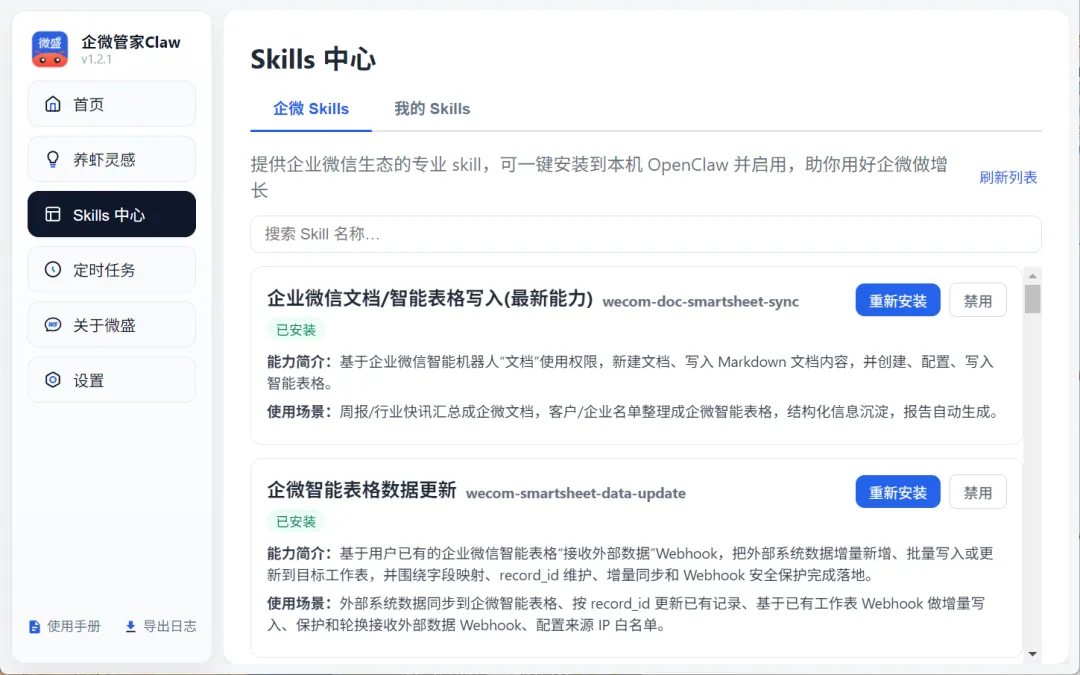Open the 关于微盛 page
The image size is (1080, 675).
(x=112, y=324)
